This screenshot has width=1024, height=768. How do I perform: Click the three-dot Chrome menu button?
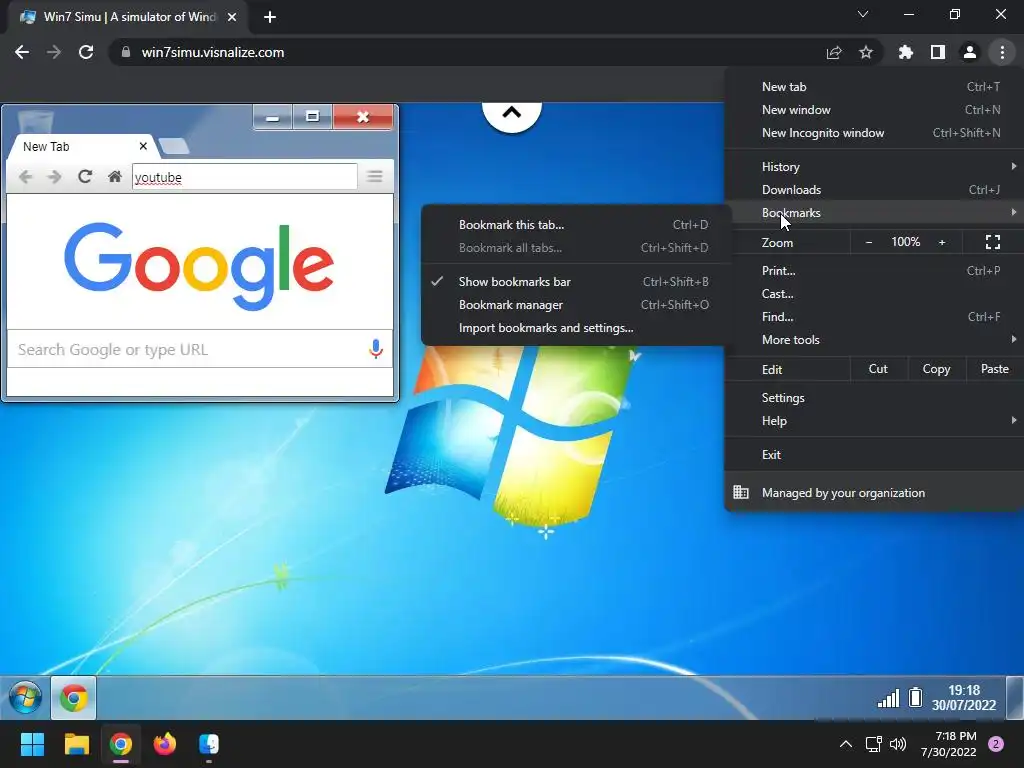coord(1002,52)
